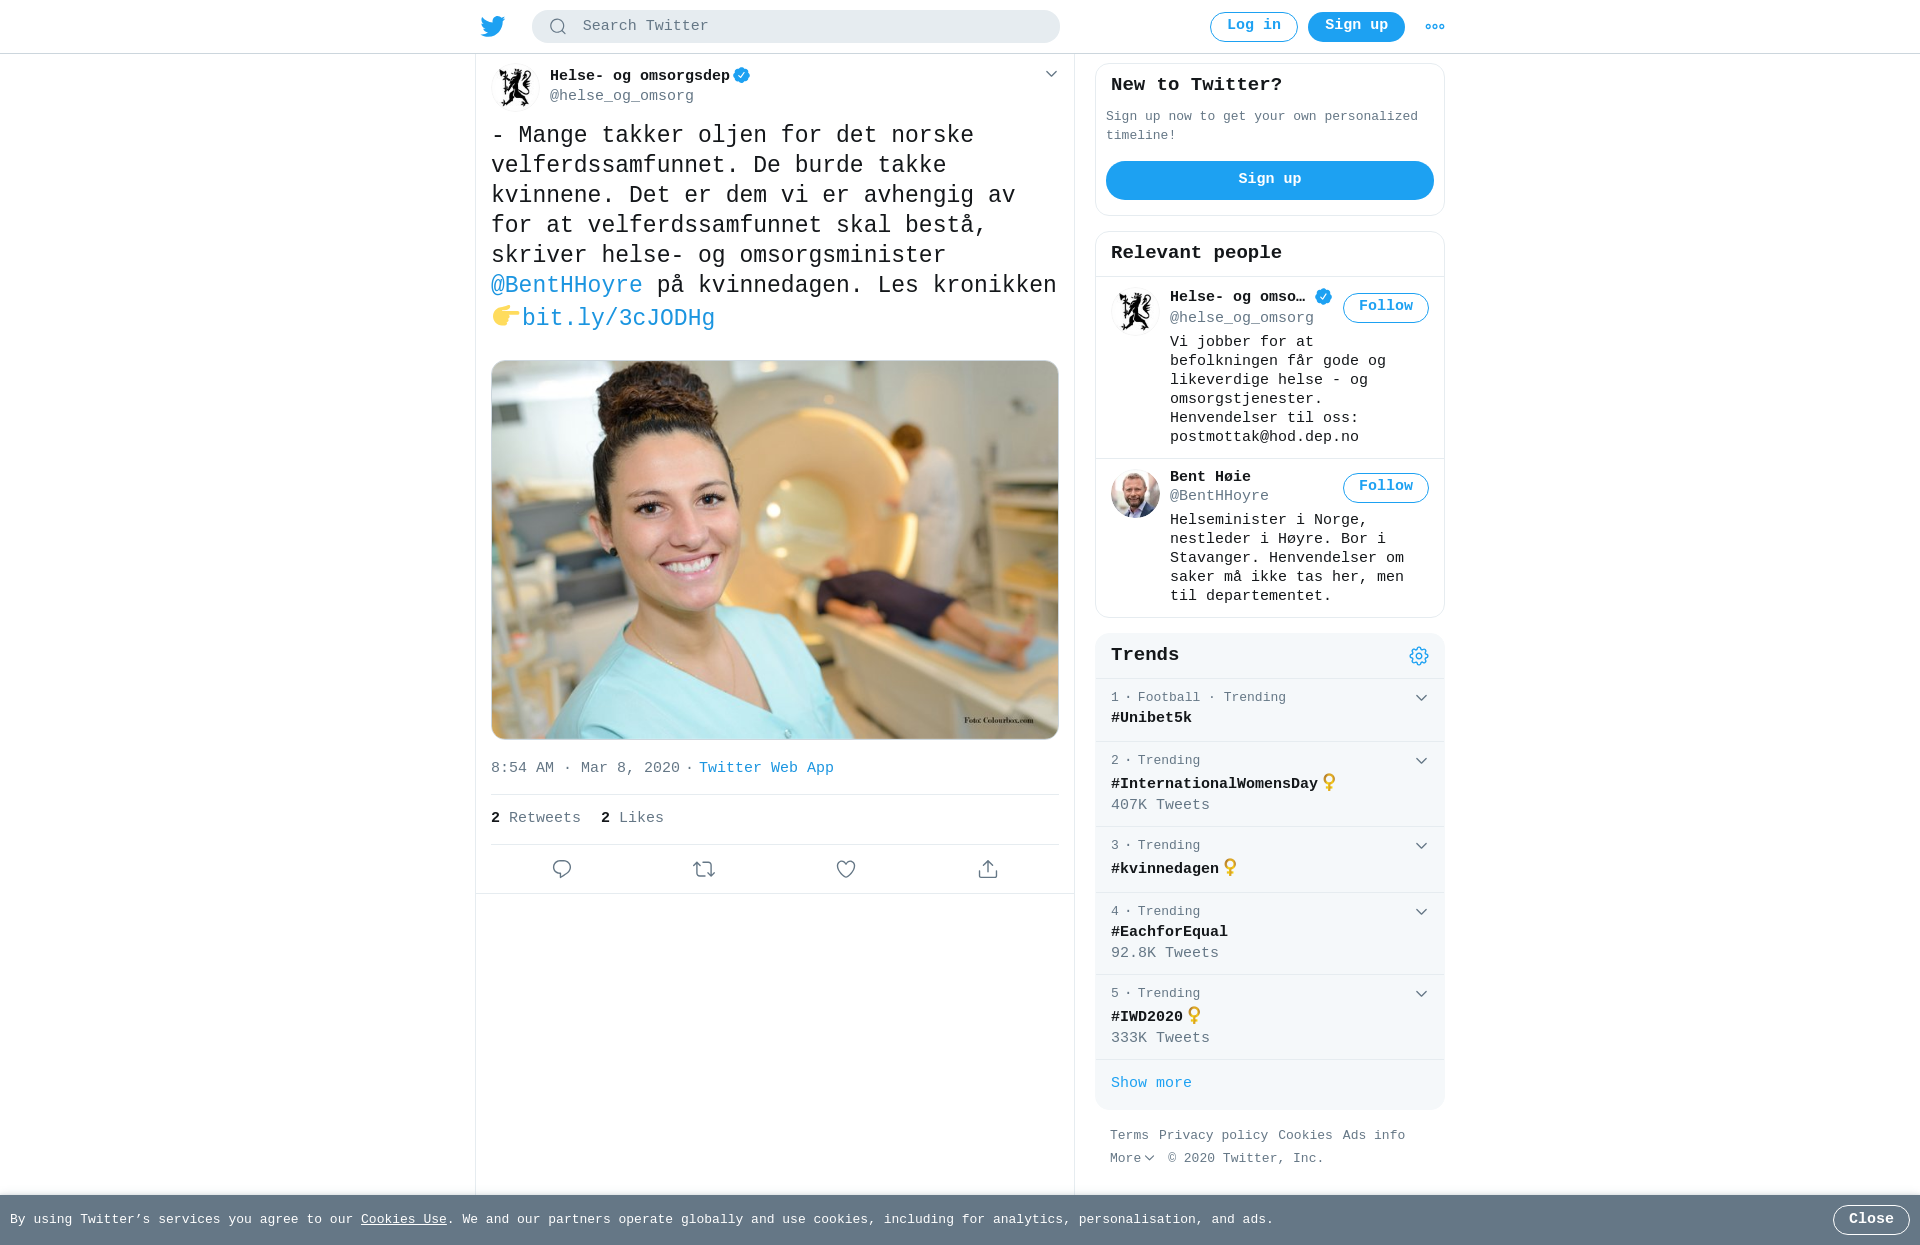Image resolution: width=1920 pixels, height=1245 pixels.
Task: Follow the Helse- og omsorgsdep account
Action: [x=1386, y=307]
